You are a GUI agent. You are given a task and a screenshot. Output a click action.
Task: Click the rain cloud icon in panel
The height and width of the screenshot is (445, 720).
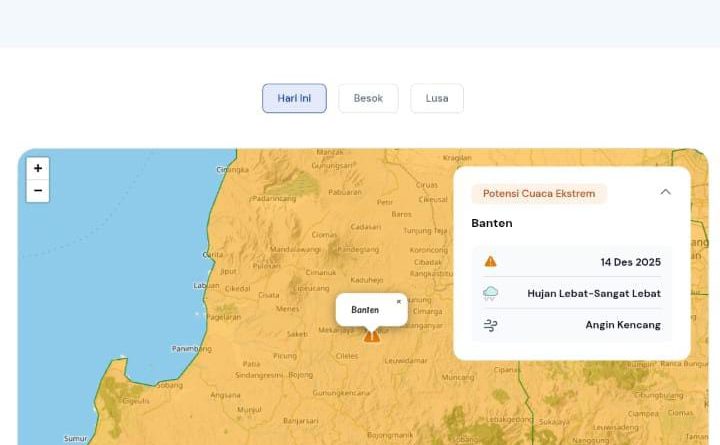[x=490, y=294]
